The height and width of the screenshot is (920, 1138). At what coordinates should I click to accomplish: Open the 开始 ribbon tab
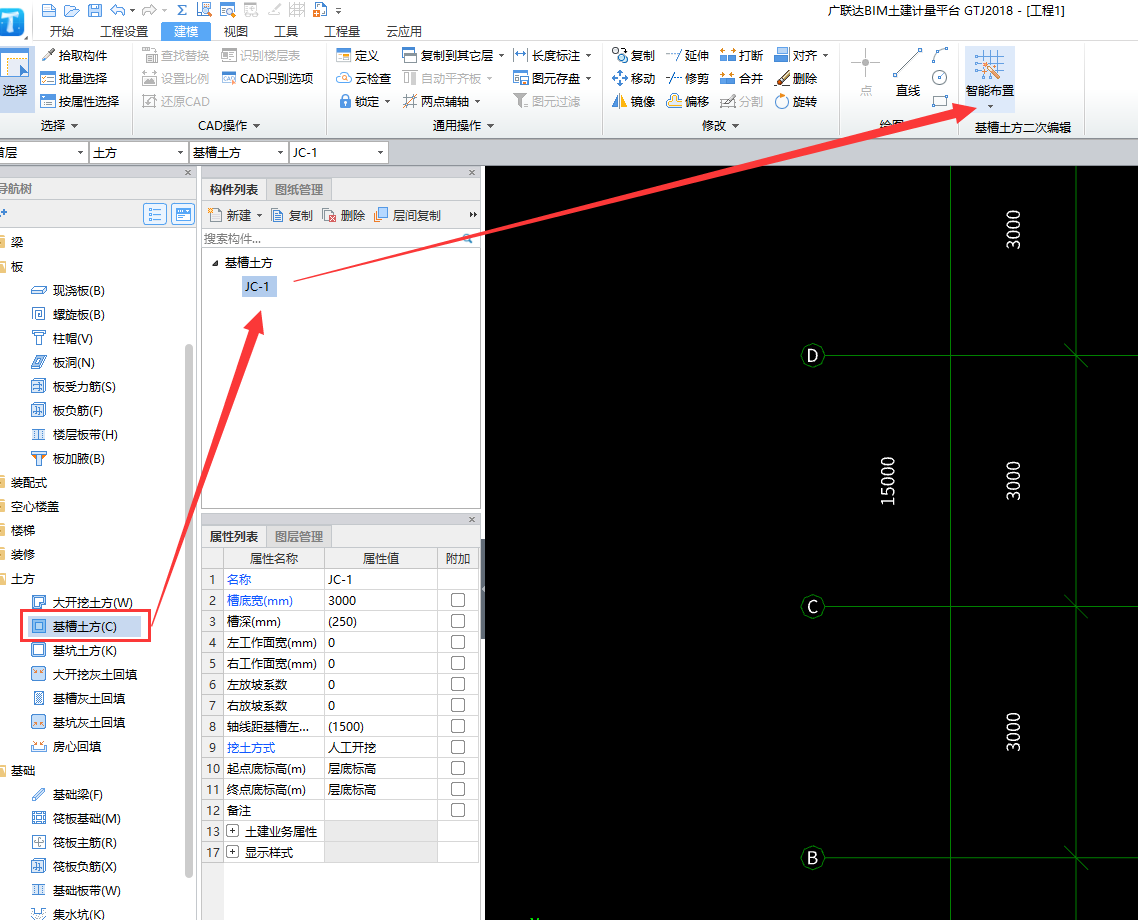click(x=62, y=31)
